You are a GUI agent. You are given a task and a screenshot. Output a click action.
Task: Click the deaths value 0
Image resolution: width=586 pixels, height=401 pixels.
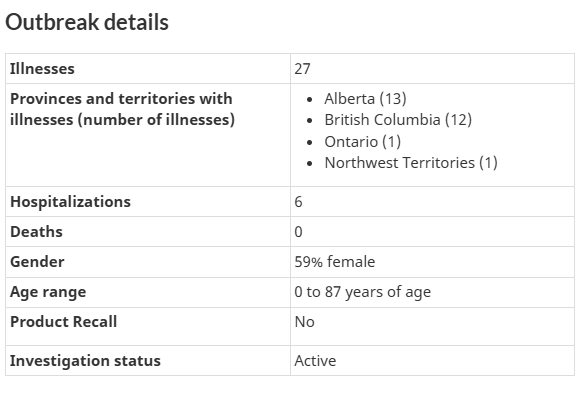pyautogui.click(x=298, y=232)
